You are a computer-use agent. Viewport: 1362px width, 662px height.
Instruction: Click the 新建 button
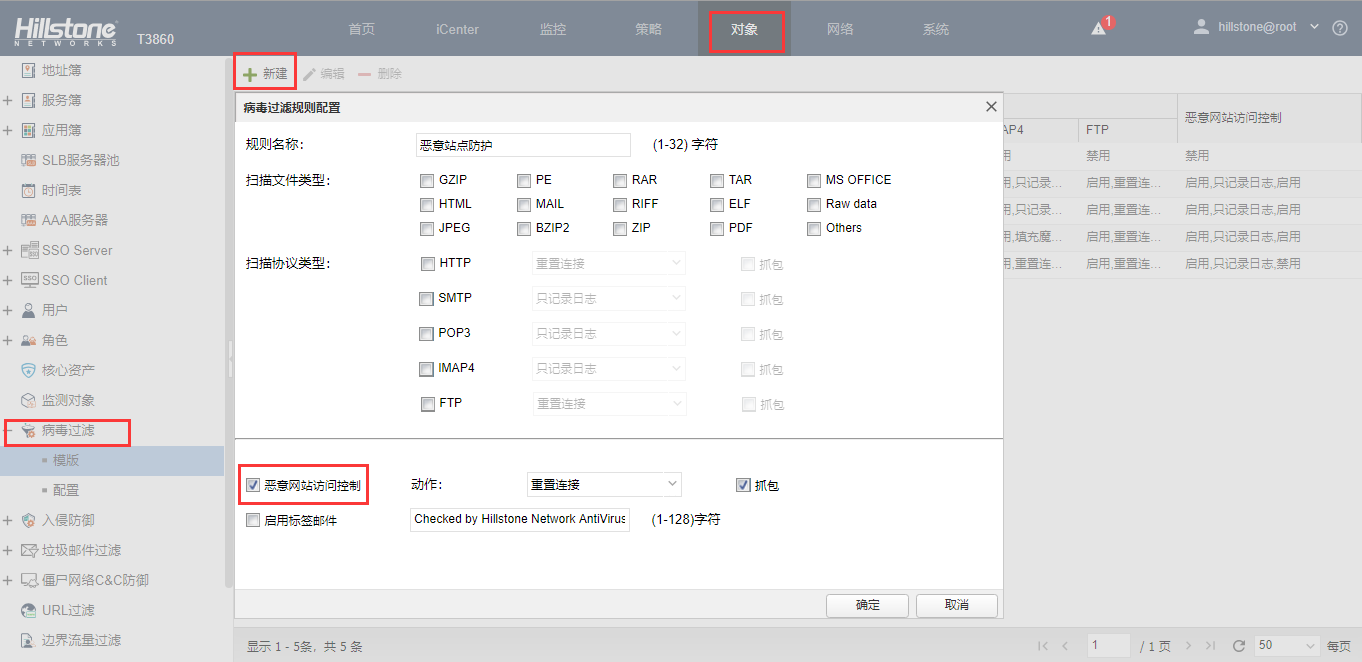coord(265,74)
